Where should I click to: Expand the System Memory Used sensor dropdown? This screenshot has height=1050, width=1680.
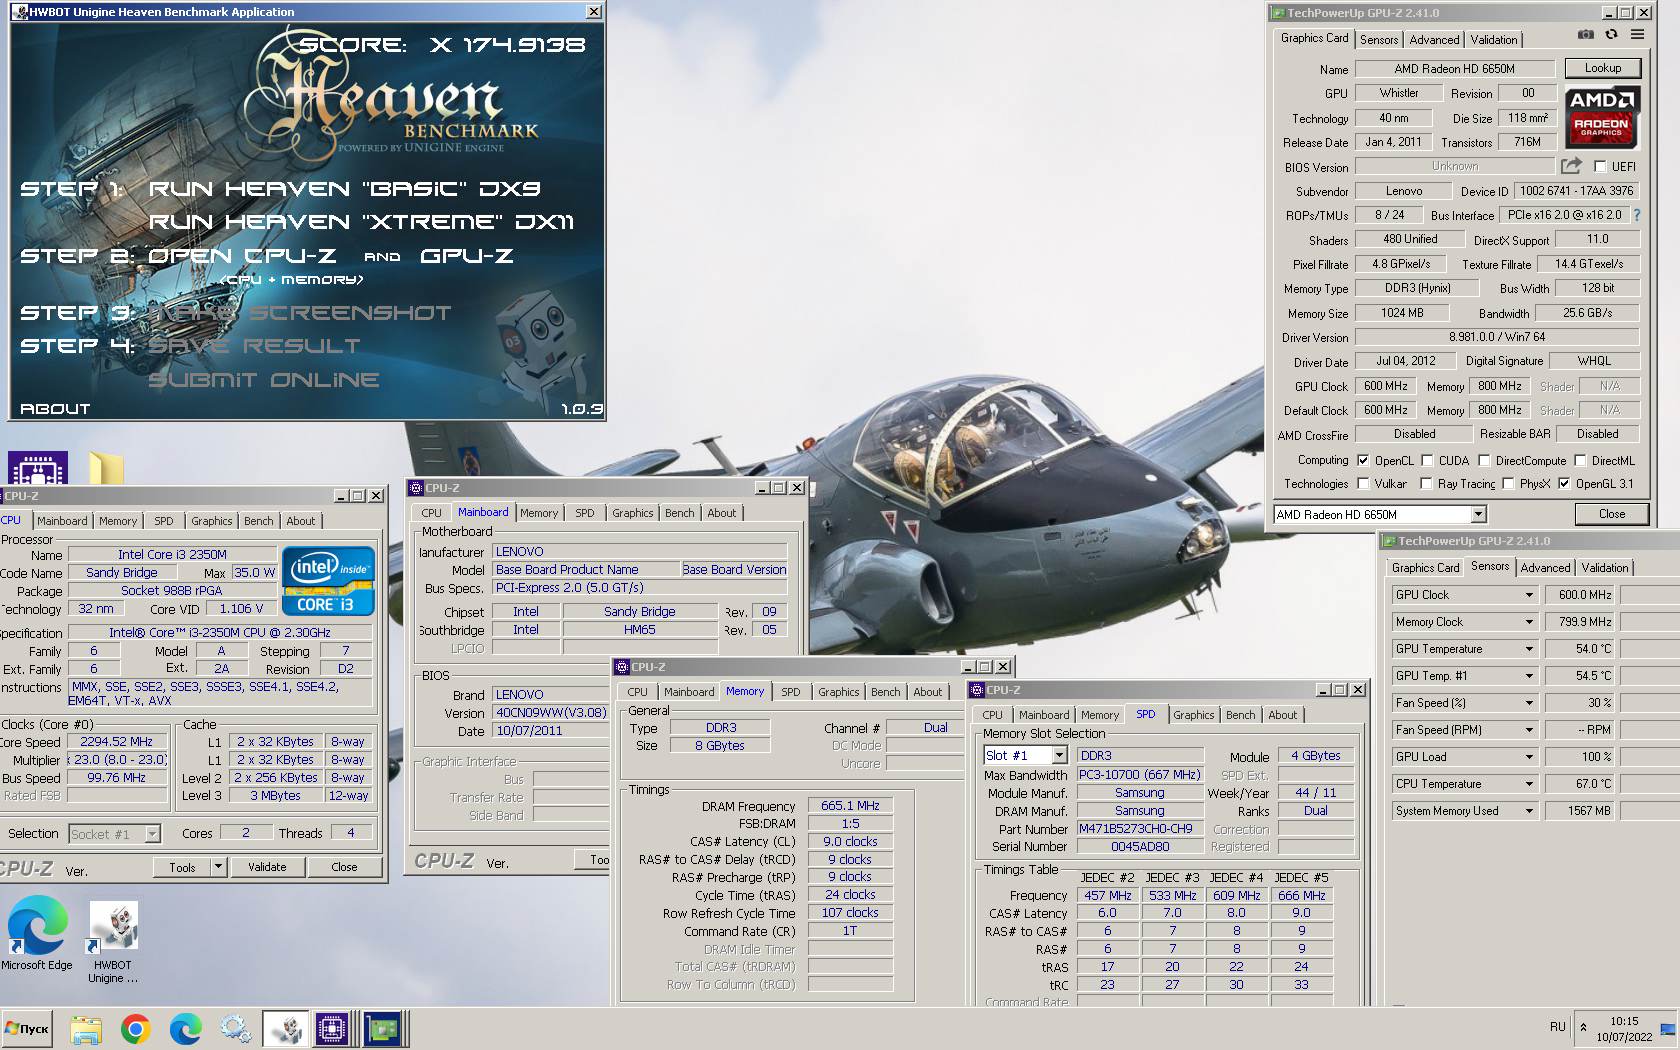[x=1528, y=811]
